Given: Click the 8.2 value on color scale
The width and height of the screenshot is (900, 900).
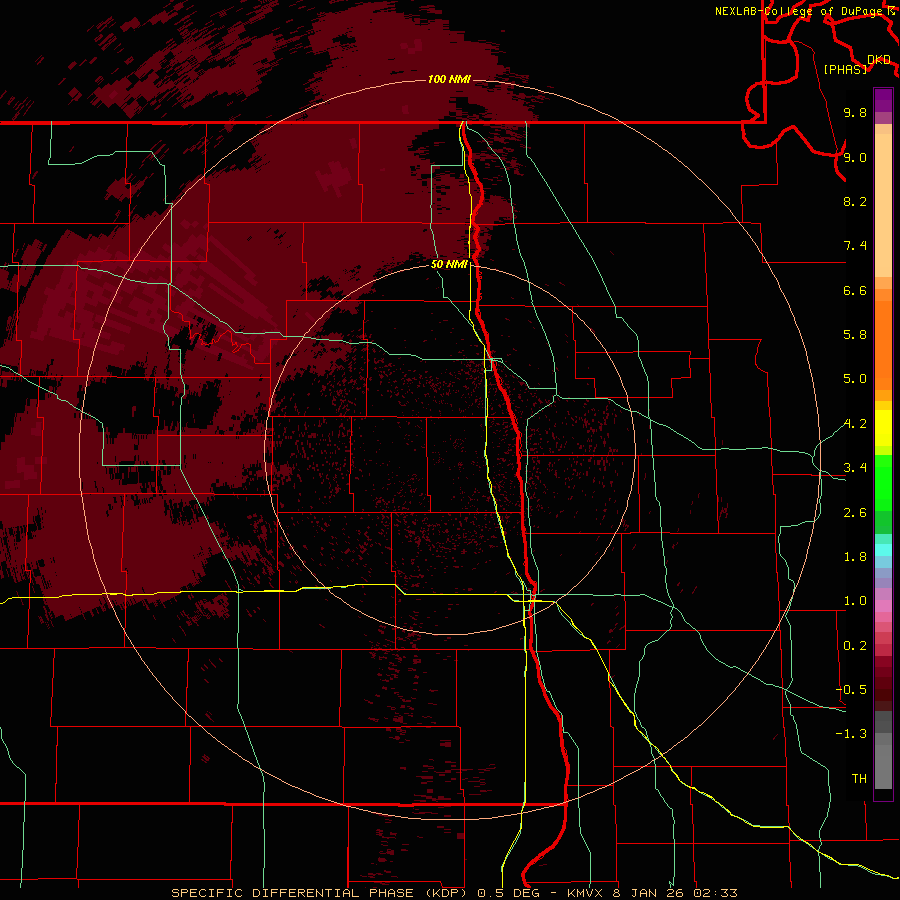Looking at the screenshot, I should [x=855, y=201].
